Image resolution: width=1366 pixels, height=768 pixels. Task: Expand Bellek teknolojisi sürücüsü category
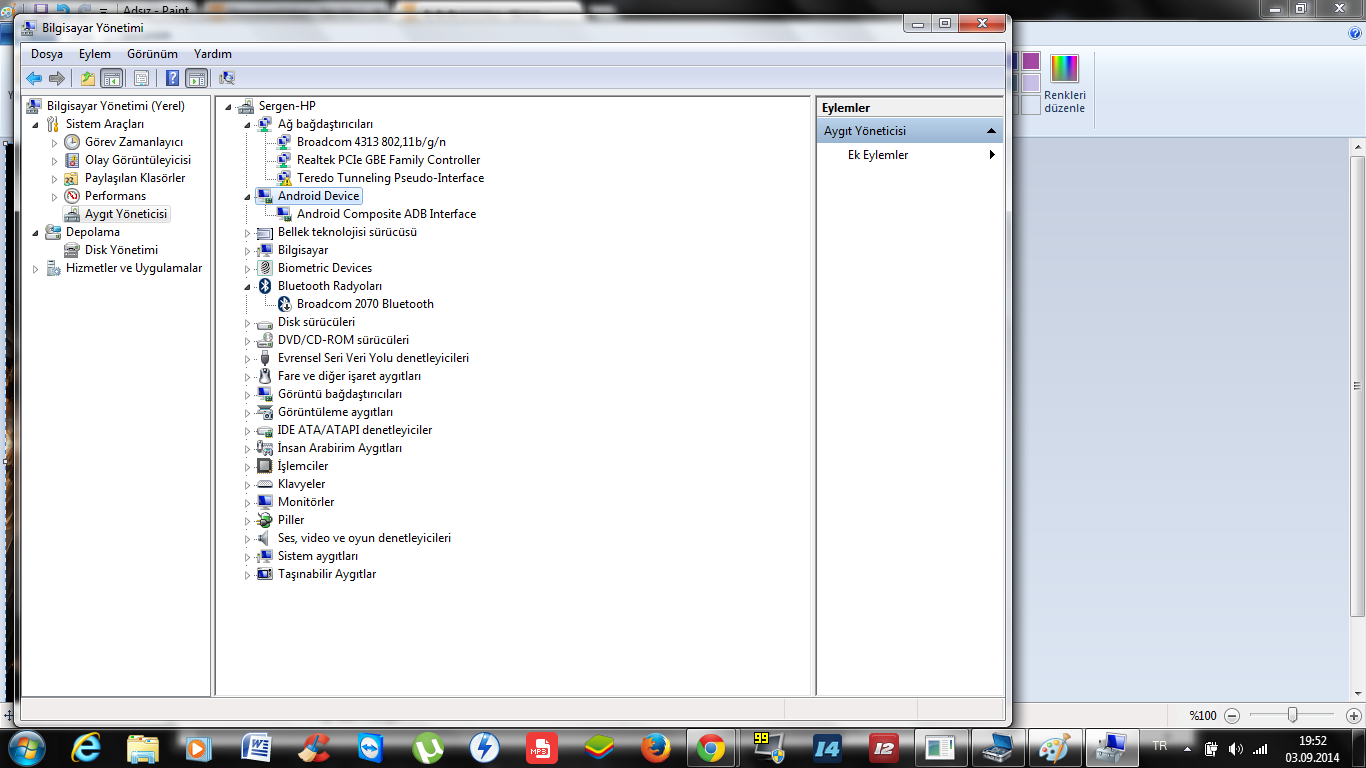coord(248,232)
